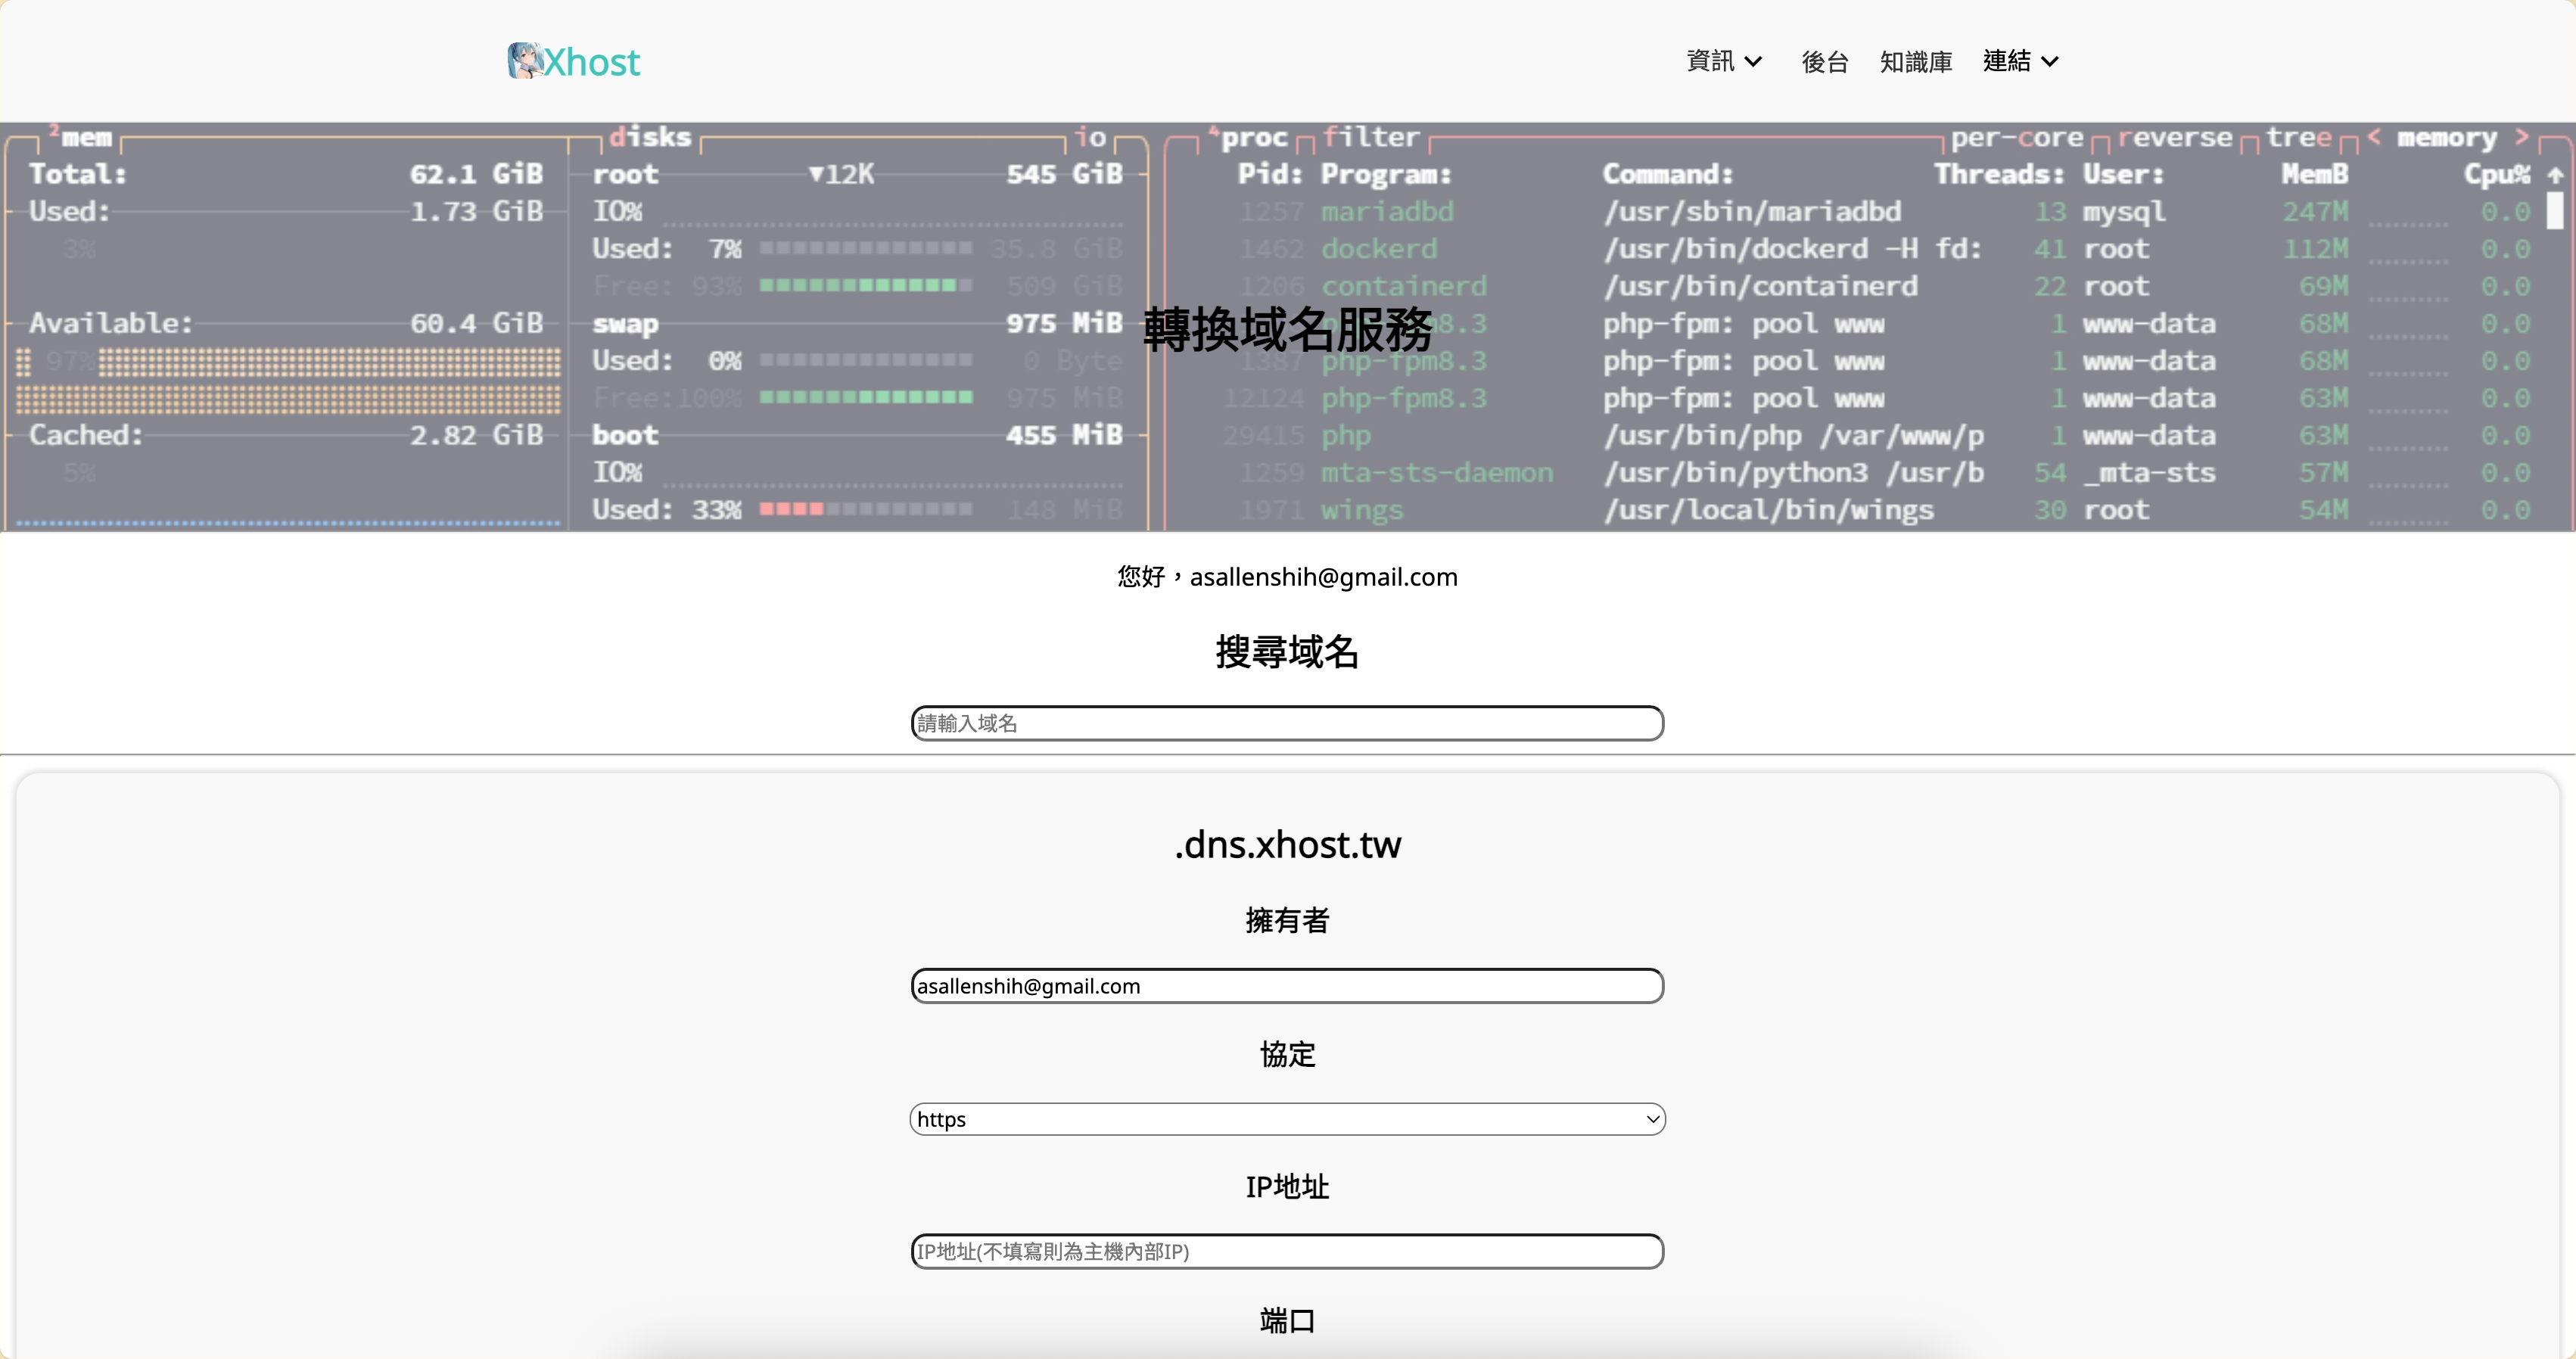Click the boot 455 MiB disk line
Viewport: 2576px width, 1359px height.
tap(857, 435)
